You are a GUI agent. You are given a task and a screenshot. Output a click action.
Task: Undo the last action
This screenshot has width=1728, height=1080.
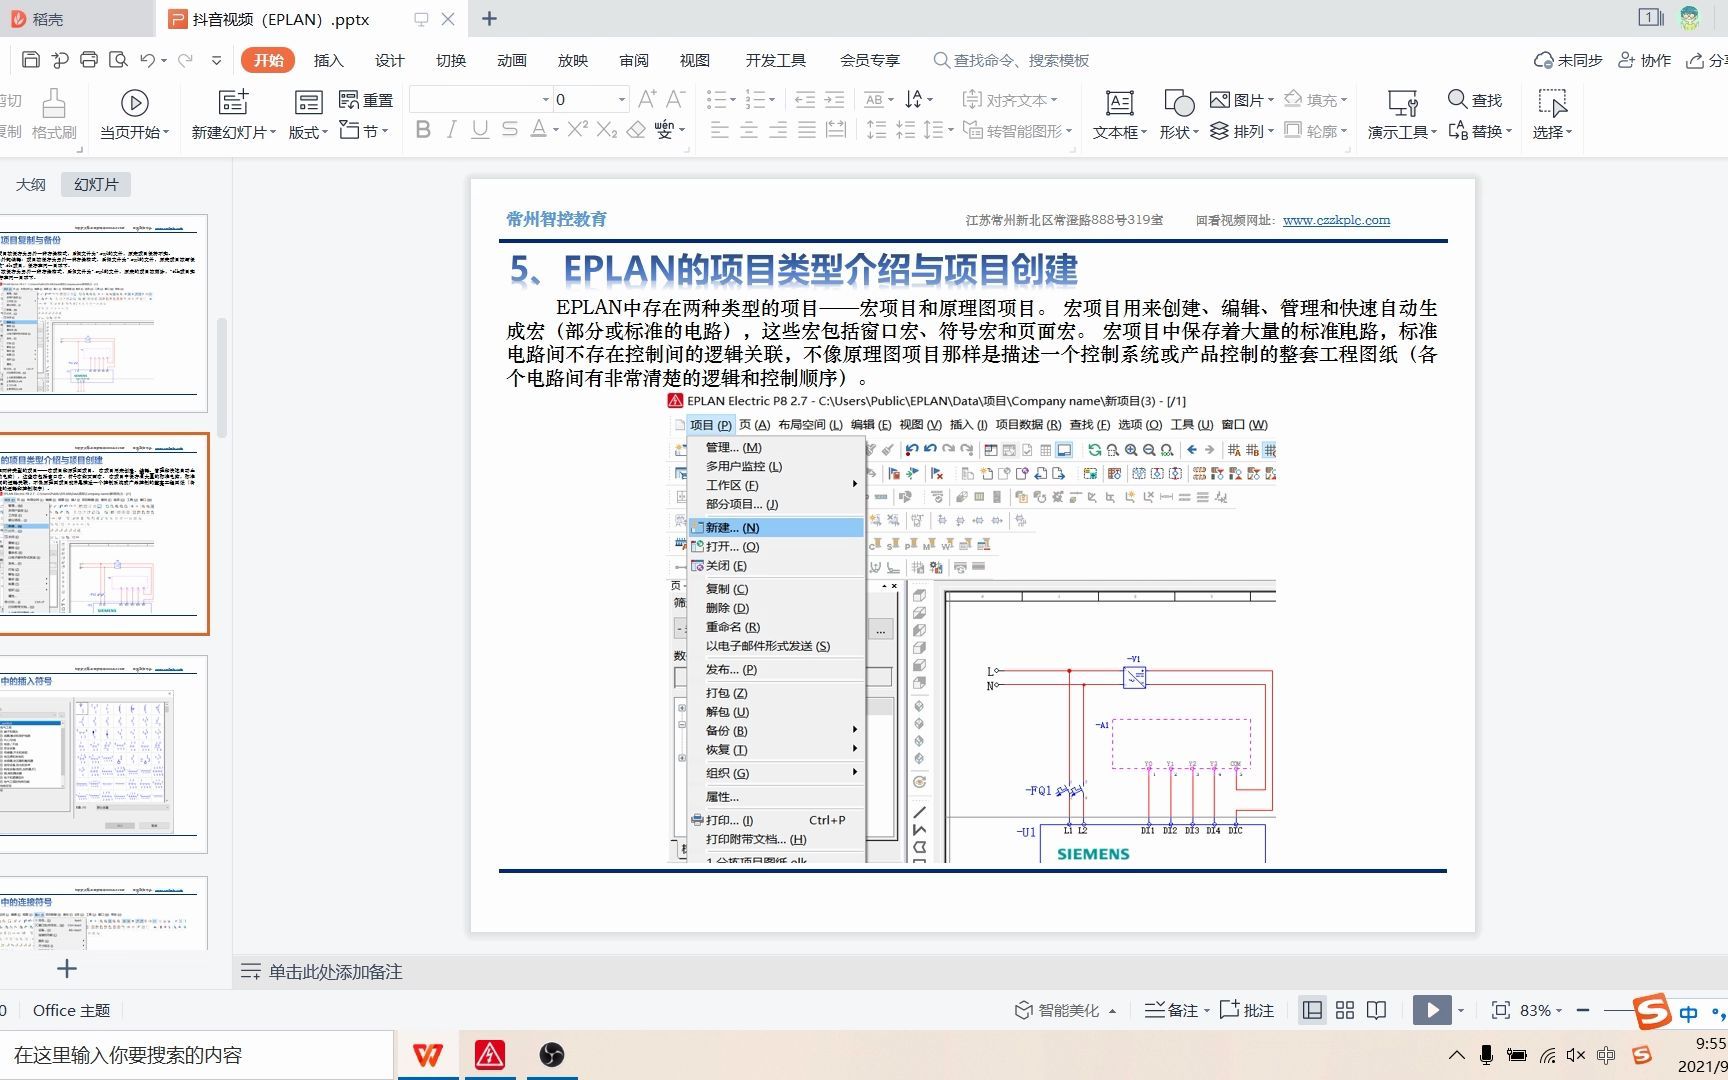[148, 60]
